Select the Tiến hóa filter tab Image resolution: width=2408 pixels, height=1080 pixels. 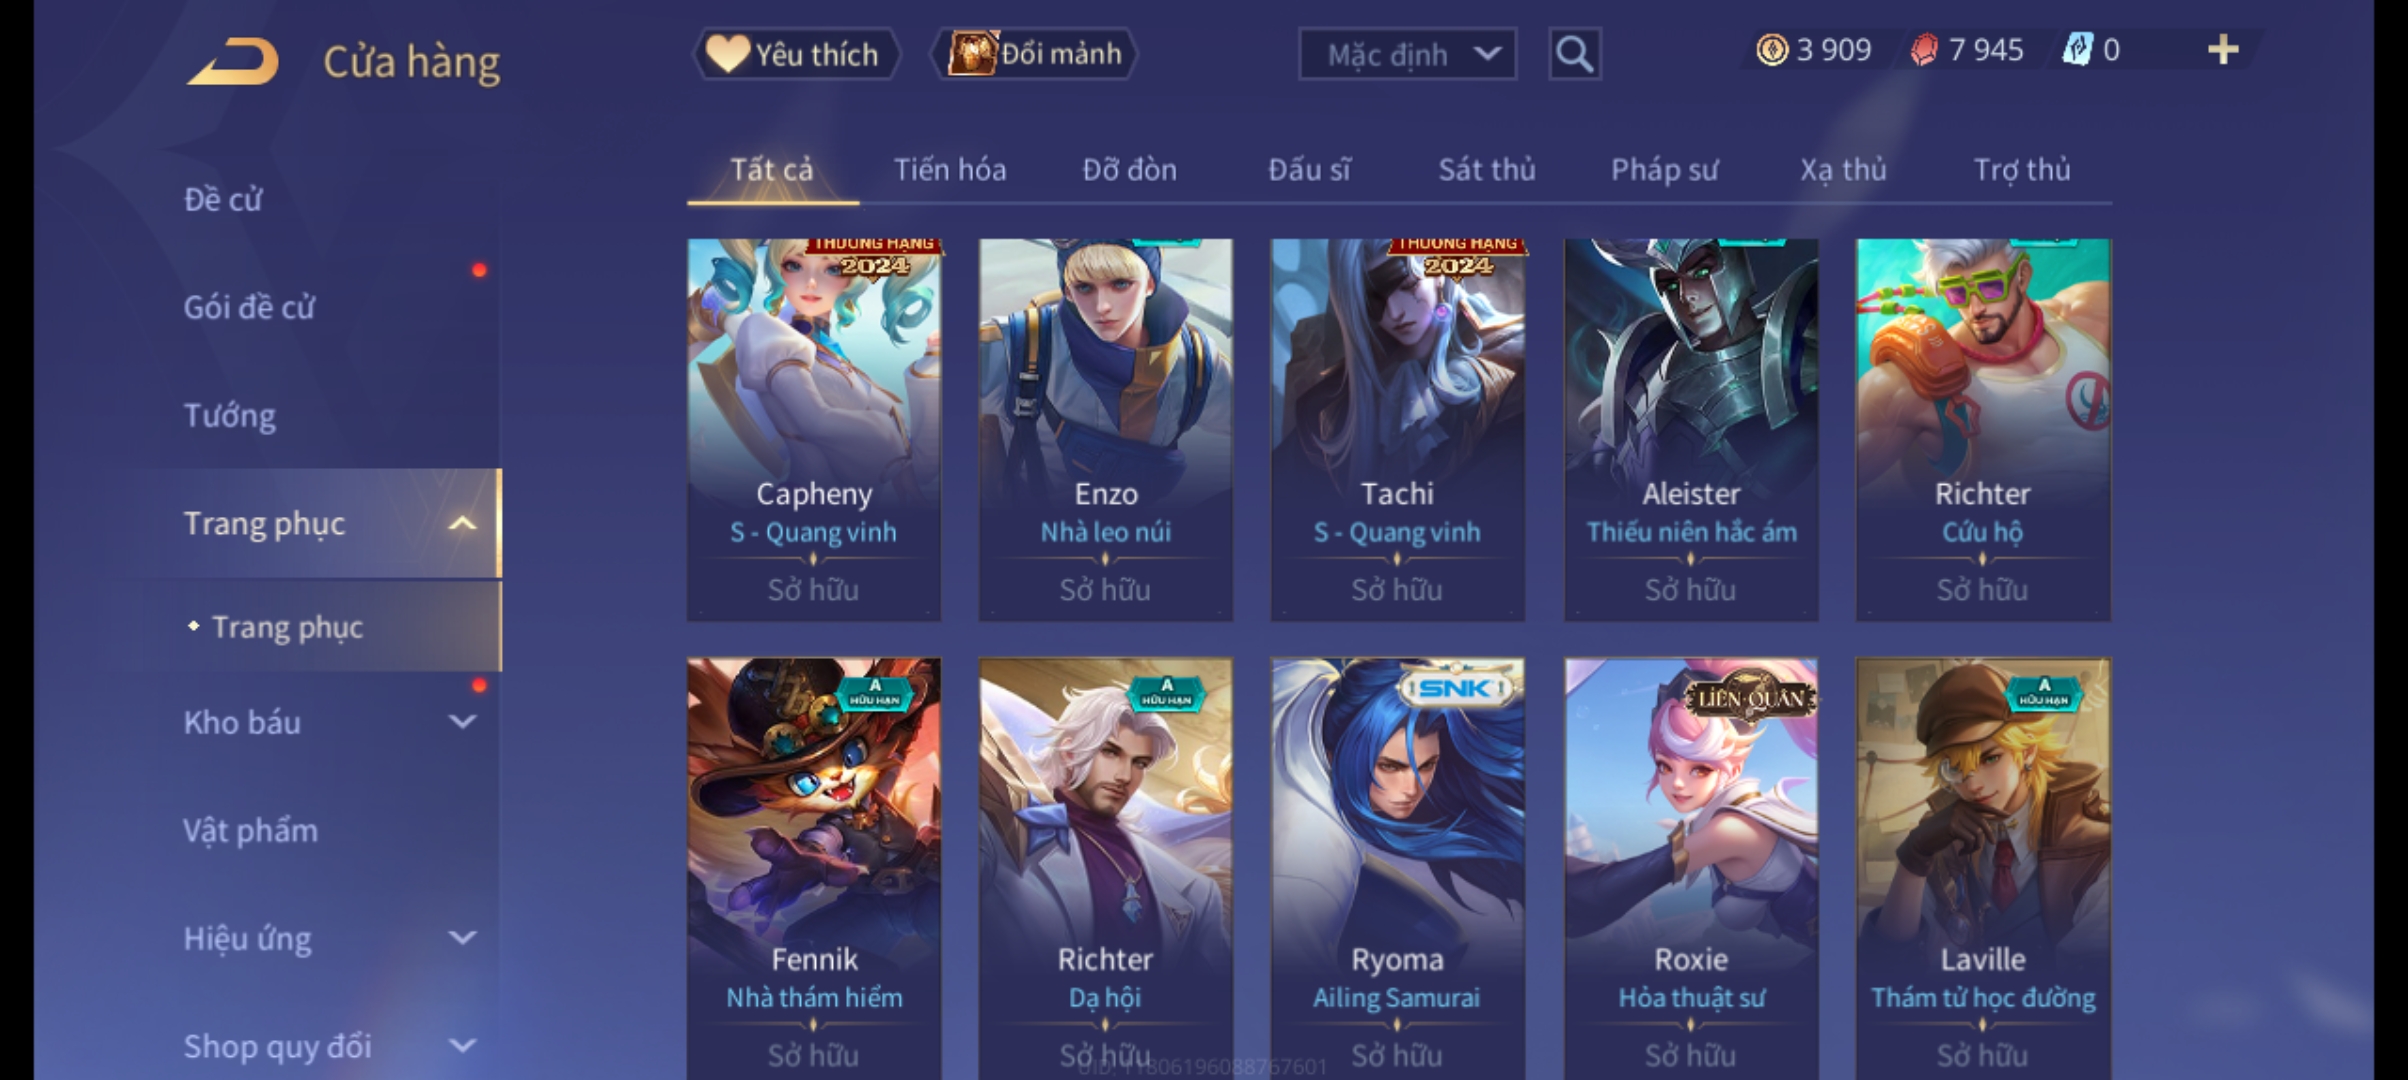tap(949, 170)
